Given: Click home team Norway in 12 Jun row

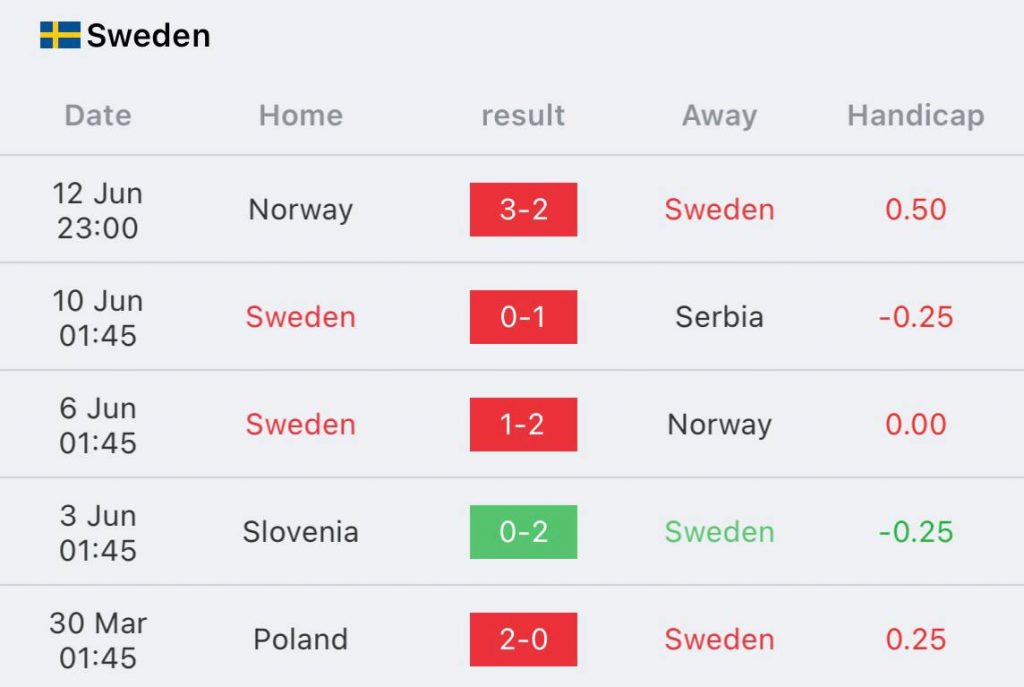Looking at the screenshot, I should pyautogui.click(x=300, y=210).
